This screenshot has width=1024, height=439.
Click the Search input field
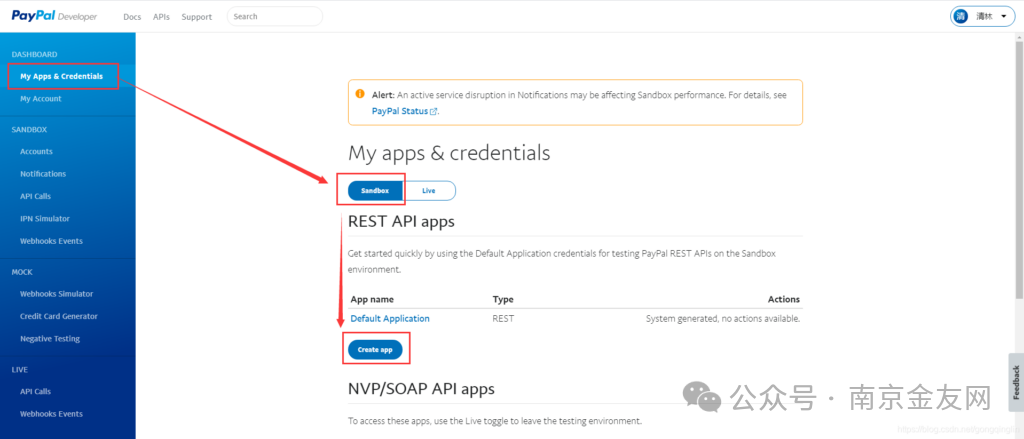click(x=275, y=16)
